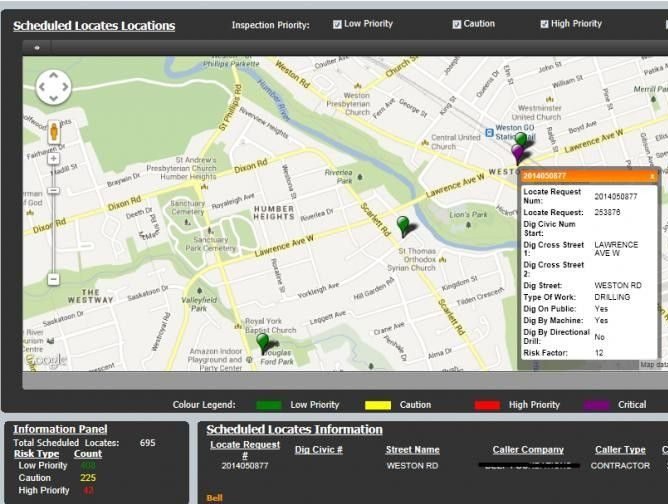Toggle the Low Priority checkbox
Image resolution: width=668 pixels, height=504 pixels.
click(337, 24)
